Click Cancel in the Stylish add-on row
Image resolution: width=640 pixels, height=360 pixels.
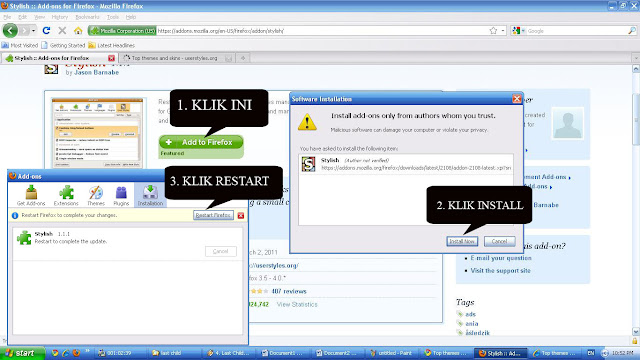coord(220,251)
